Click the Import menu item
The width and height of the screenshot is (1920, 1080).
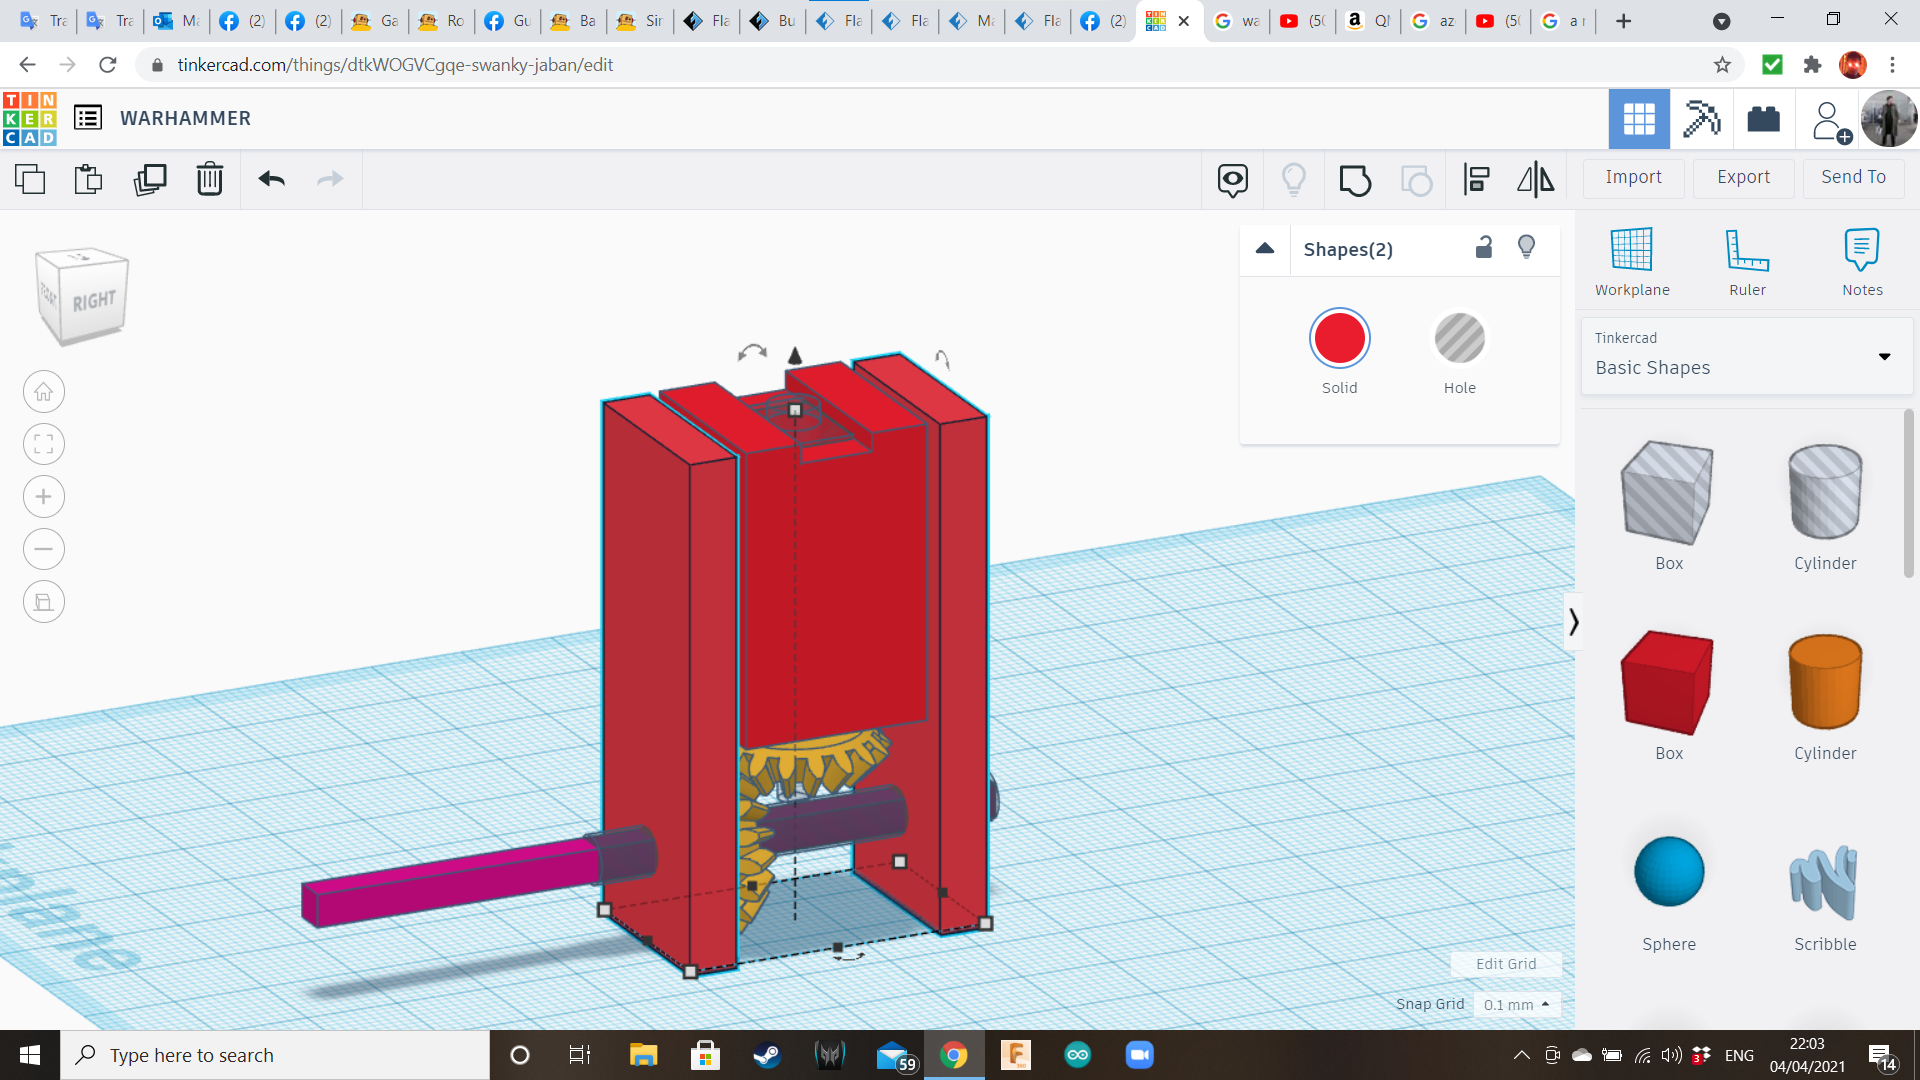click(x=1634, y=175)
